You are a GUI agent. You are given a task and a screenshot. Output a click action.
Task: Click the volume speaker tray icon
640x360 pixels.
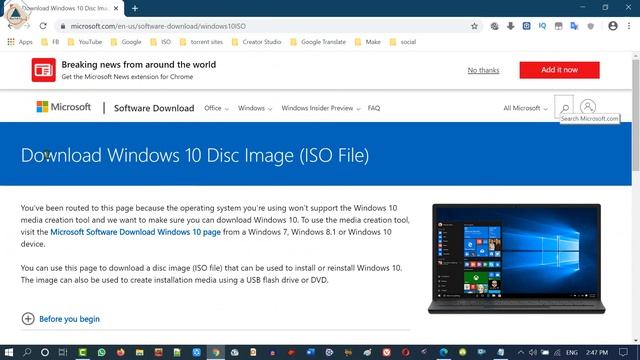pyautogui.click(x=533, y=352)
